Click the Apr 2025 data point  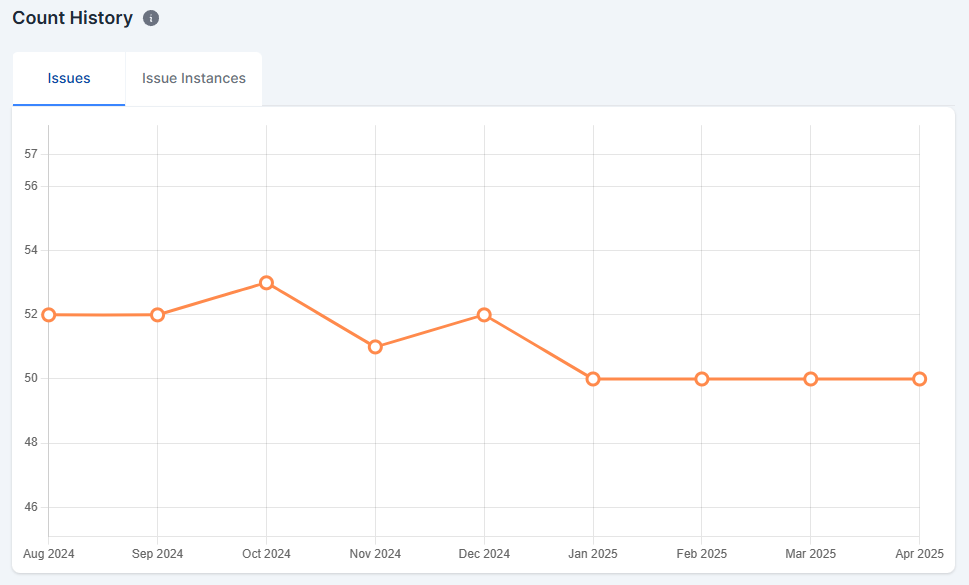(x=920, y=379)
